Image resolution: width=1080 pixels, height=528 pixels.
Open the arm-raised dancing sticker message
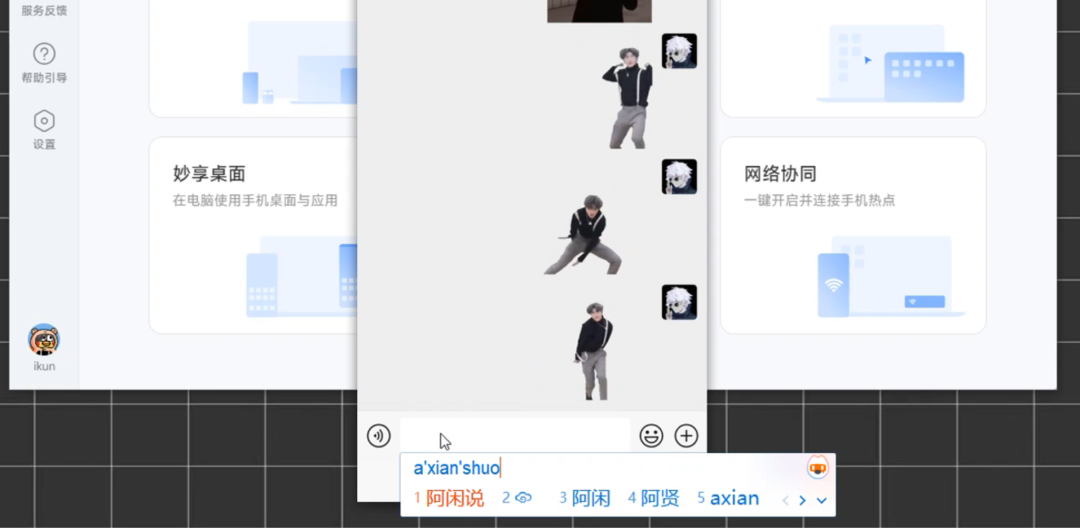coord(627,98)
